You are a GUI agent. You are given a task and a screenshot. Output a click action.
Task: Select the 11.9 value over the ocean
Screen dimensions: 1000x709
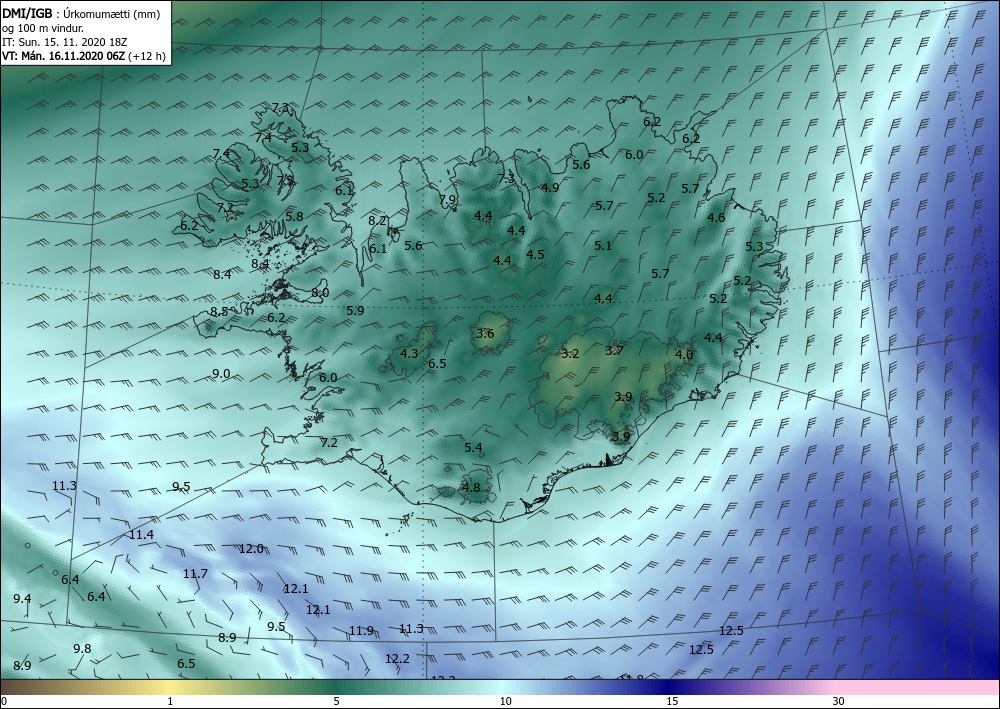pyautogui.click(x=362, y=631)
